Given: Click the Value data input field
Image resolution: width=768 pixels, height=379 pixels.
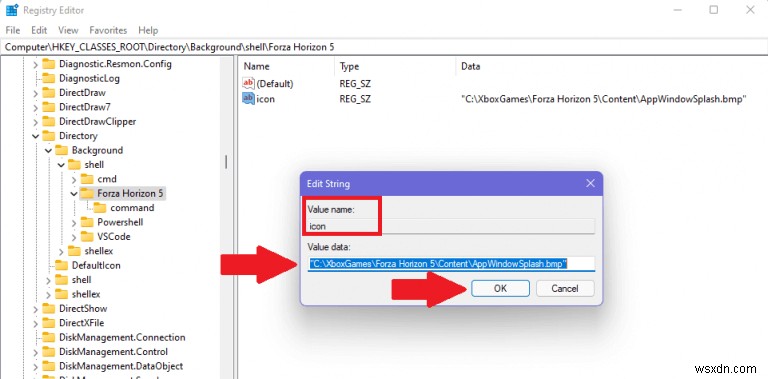Looking at the screenshot, I should pyautogui.click(x=451, y=263).
